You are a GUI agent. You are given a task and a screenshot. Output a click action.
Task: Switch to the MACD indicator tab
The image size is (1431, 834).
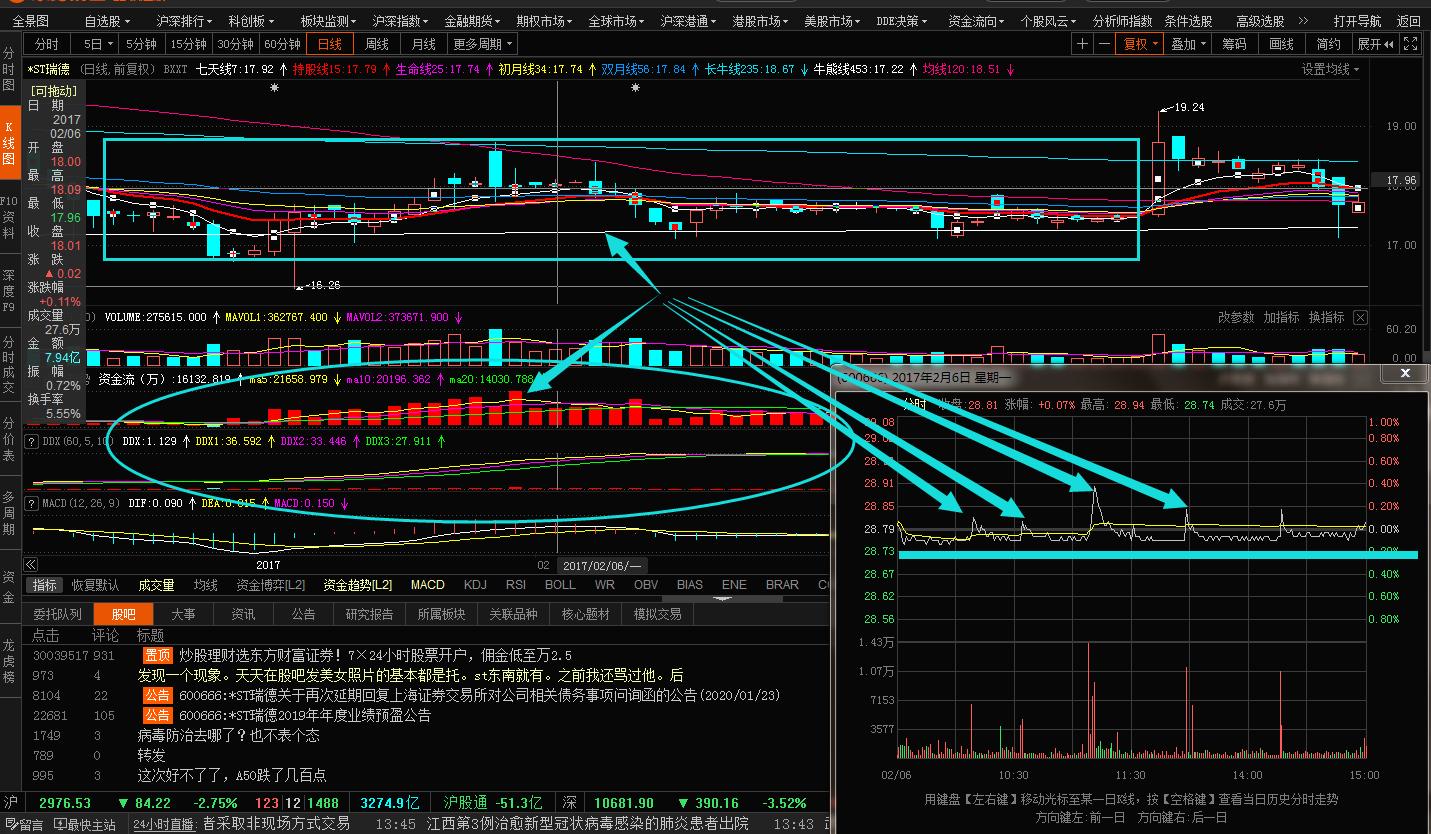427,584
